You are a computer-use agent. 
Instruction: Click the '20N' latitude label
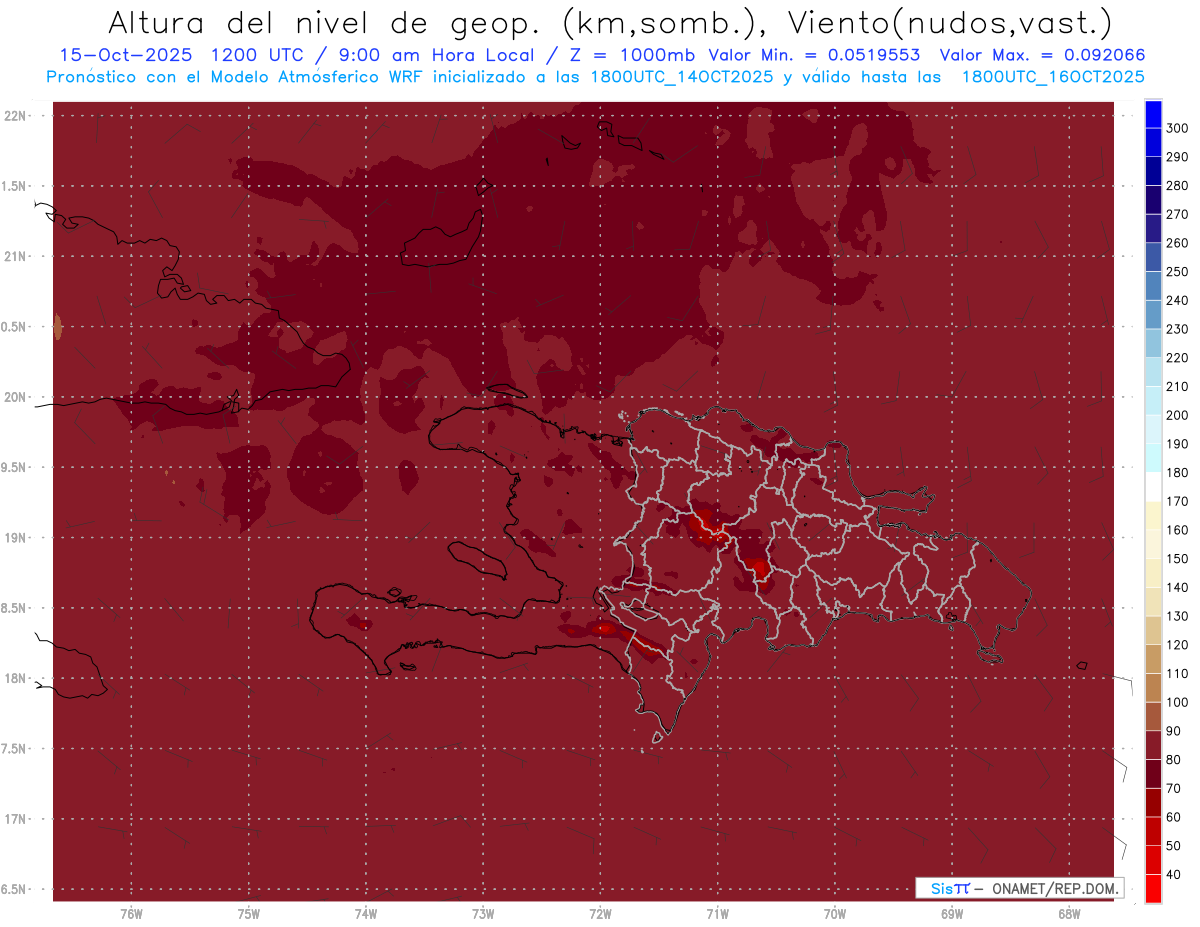[15, 397]
